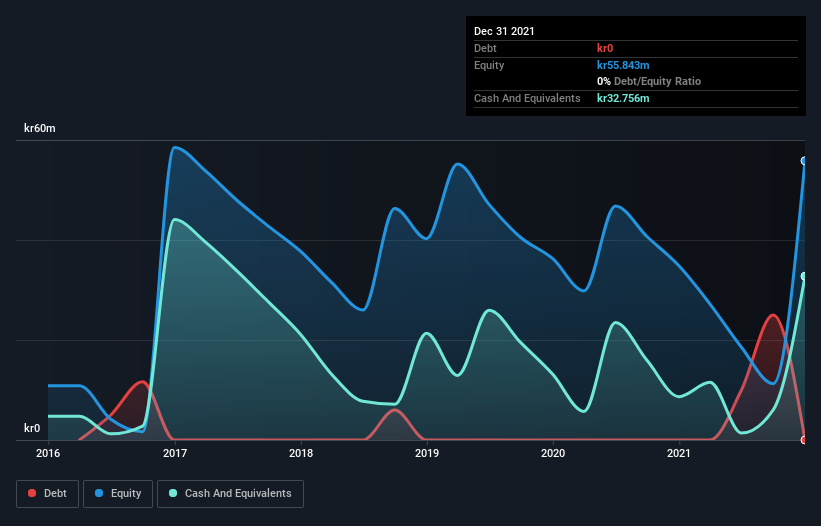This screenshot has height=526, width=821.
Task: Select the Cash endpoint marker at Dec 2021
Action: (x=804, y=276)
